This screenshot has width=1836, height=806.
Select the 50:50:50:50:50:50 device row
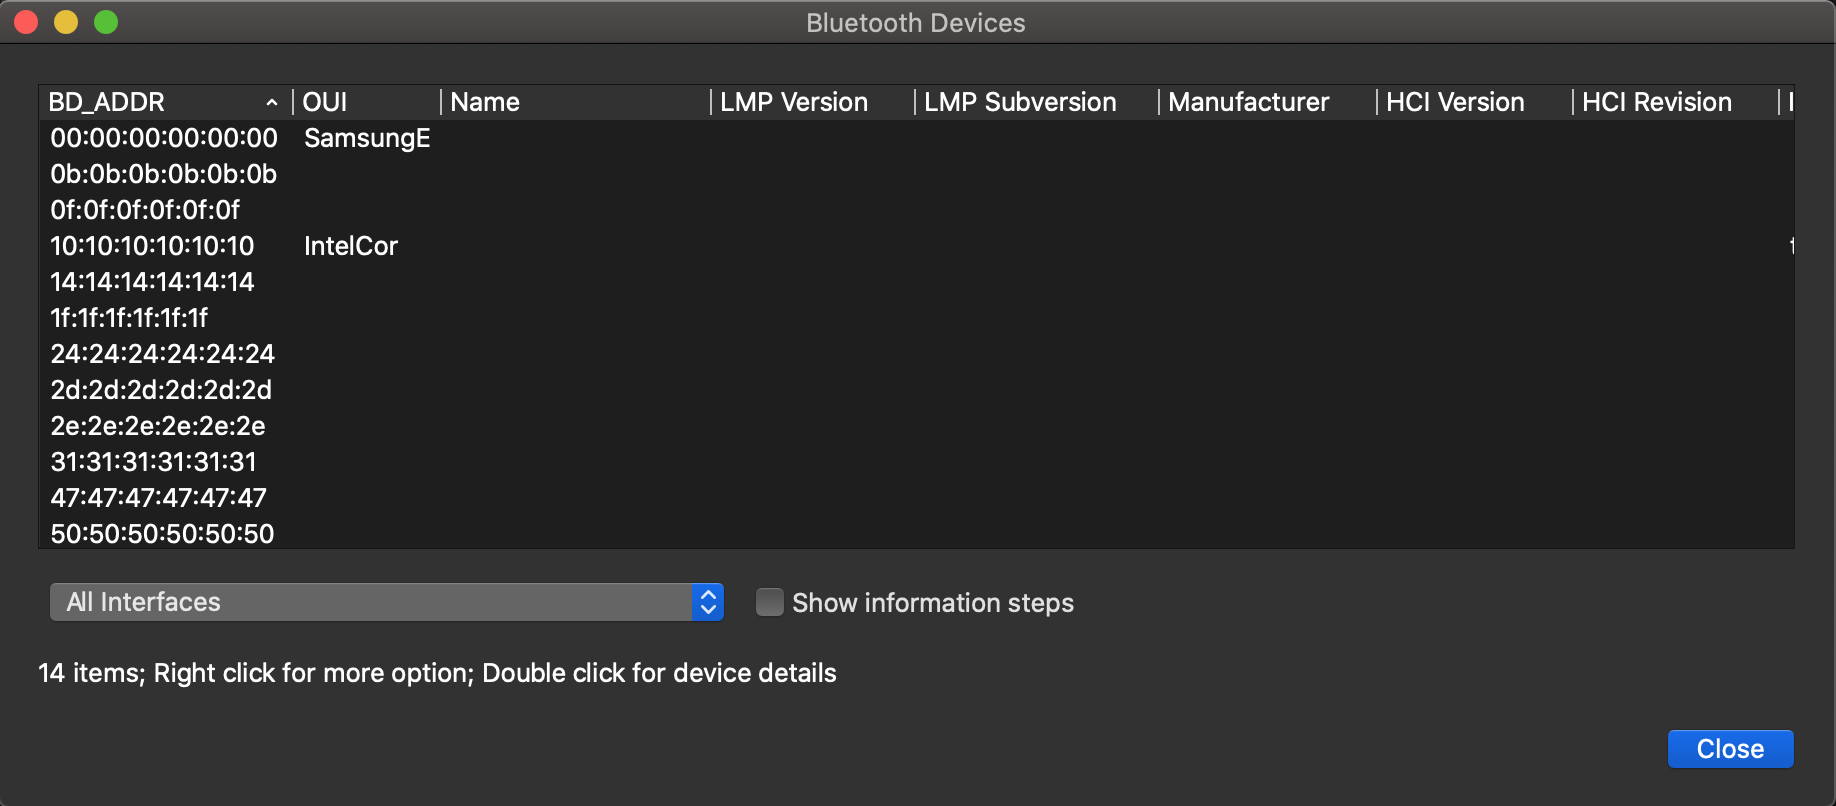click(x=162, y=533)
